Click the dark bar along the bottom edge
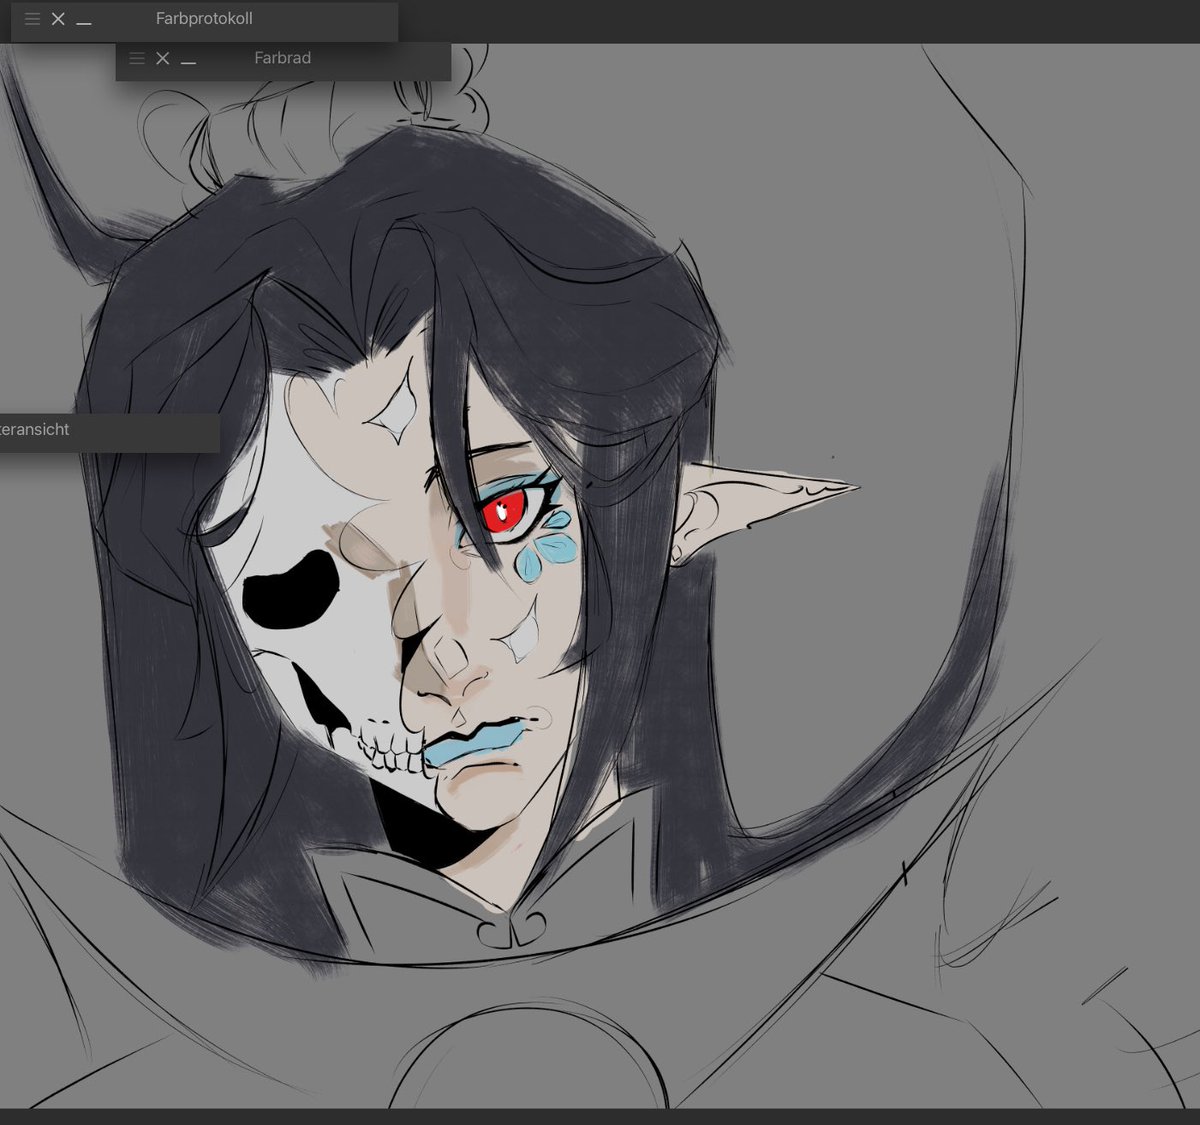The image size is (1200, 1125). 600,1118
